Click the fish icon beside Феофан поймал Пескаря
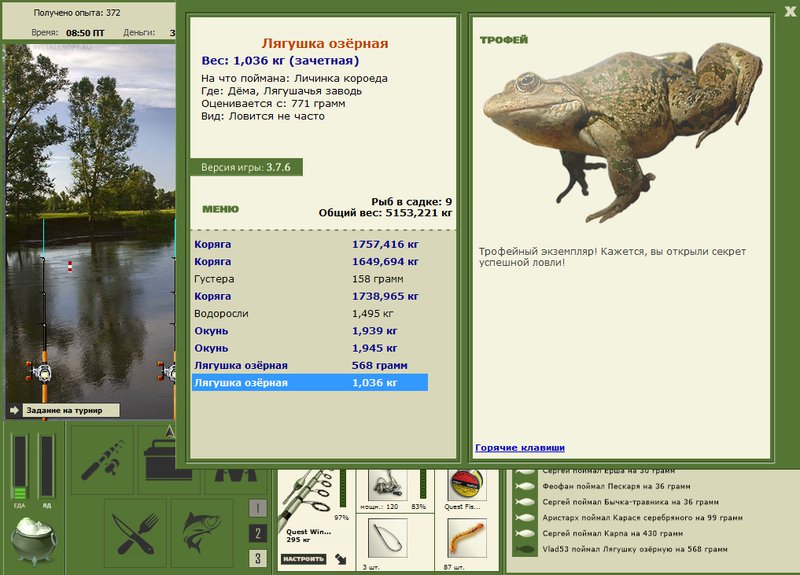 [524, 486]
